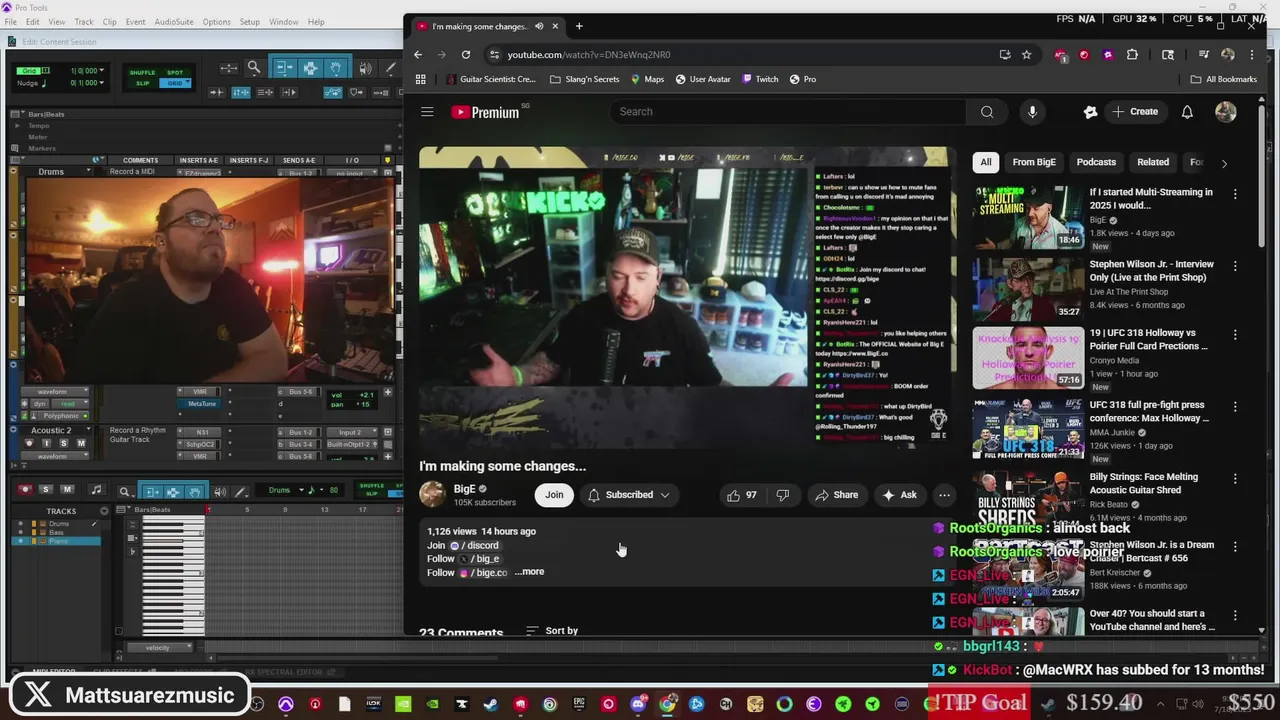The image size is (1280, 720).
Task: Click the MIDI editor notation view icon
Action: tap(96, 490)
